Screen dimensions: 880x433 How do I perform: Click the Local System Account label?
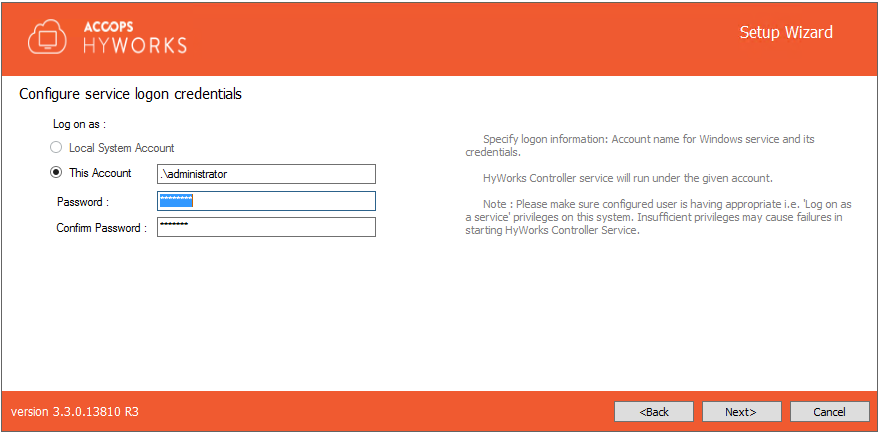click(121, 148)
